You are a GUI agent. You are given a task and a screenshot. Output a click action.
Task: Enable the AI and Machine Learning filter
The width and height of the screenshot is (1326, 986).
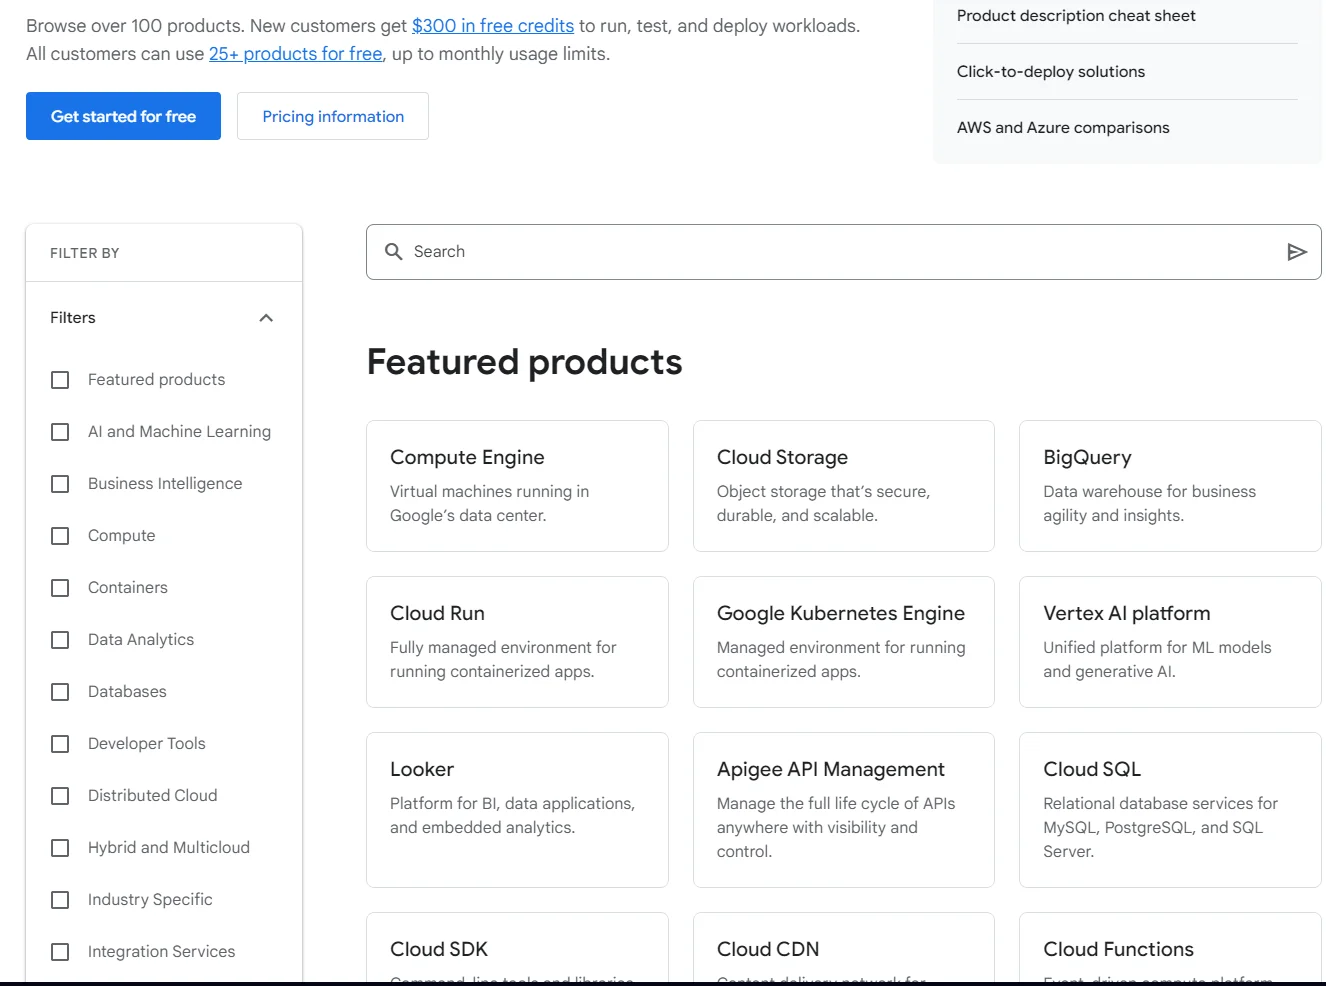click(60, 432)
